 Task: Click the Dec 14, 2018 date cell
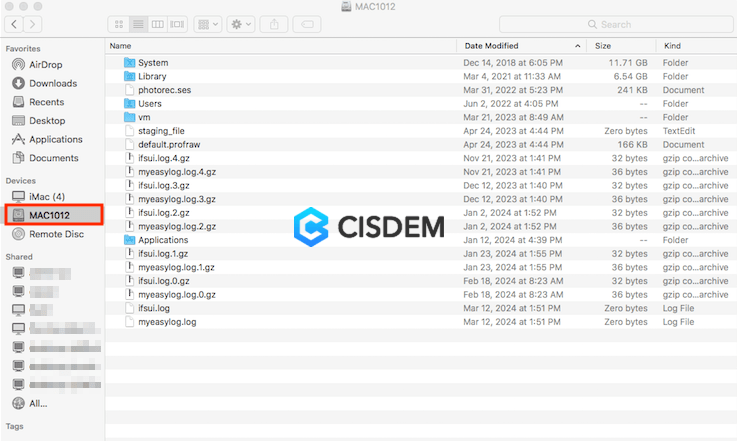coord(513,63)
